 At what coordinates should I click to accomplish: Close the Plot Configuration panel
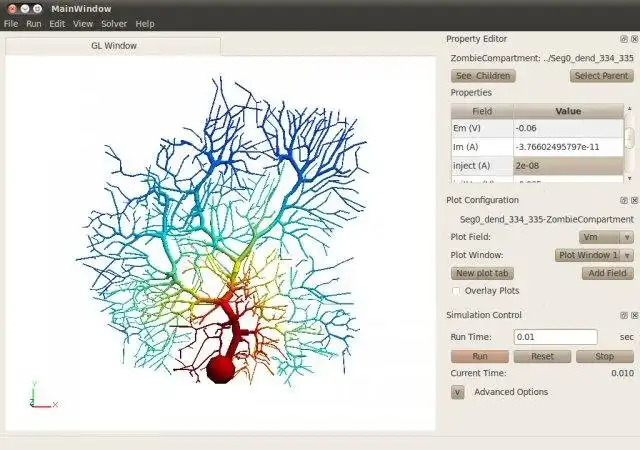[634, 200]
